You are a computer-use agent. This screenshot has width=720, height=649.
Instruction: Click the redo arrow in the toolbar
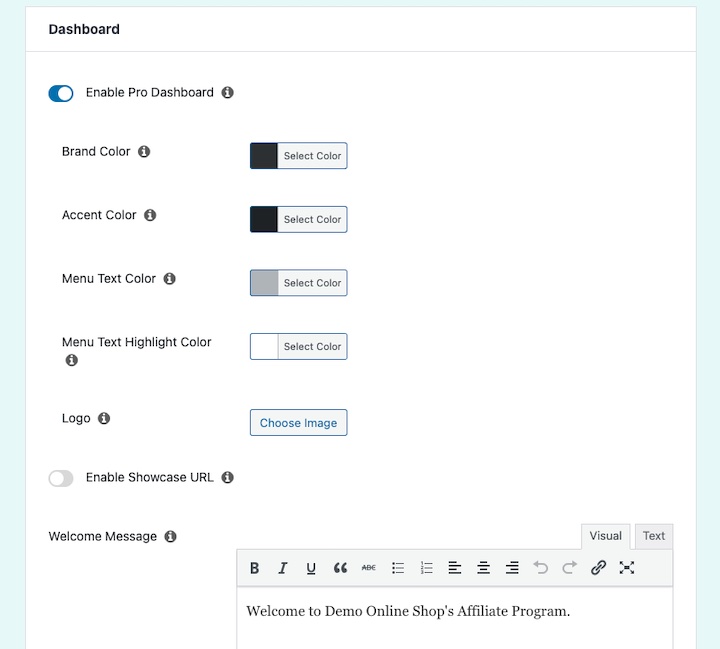click(569, 568)
